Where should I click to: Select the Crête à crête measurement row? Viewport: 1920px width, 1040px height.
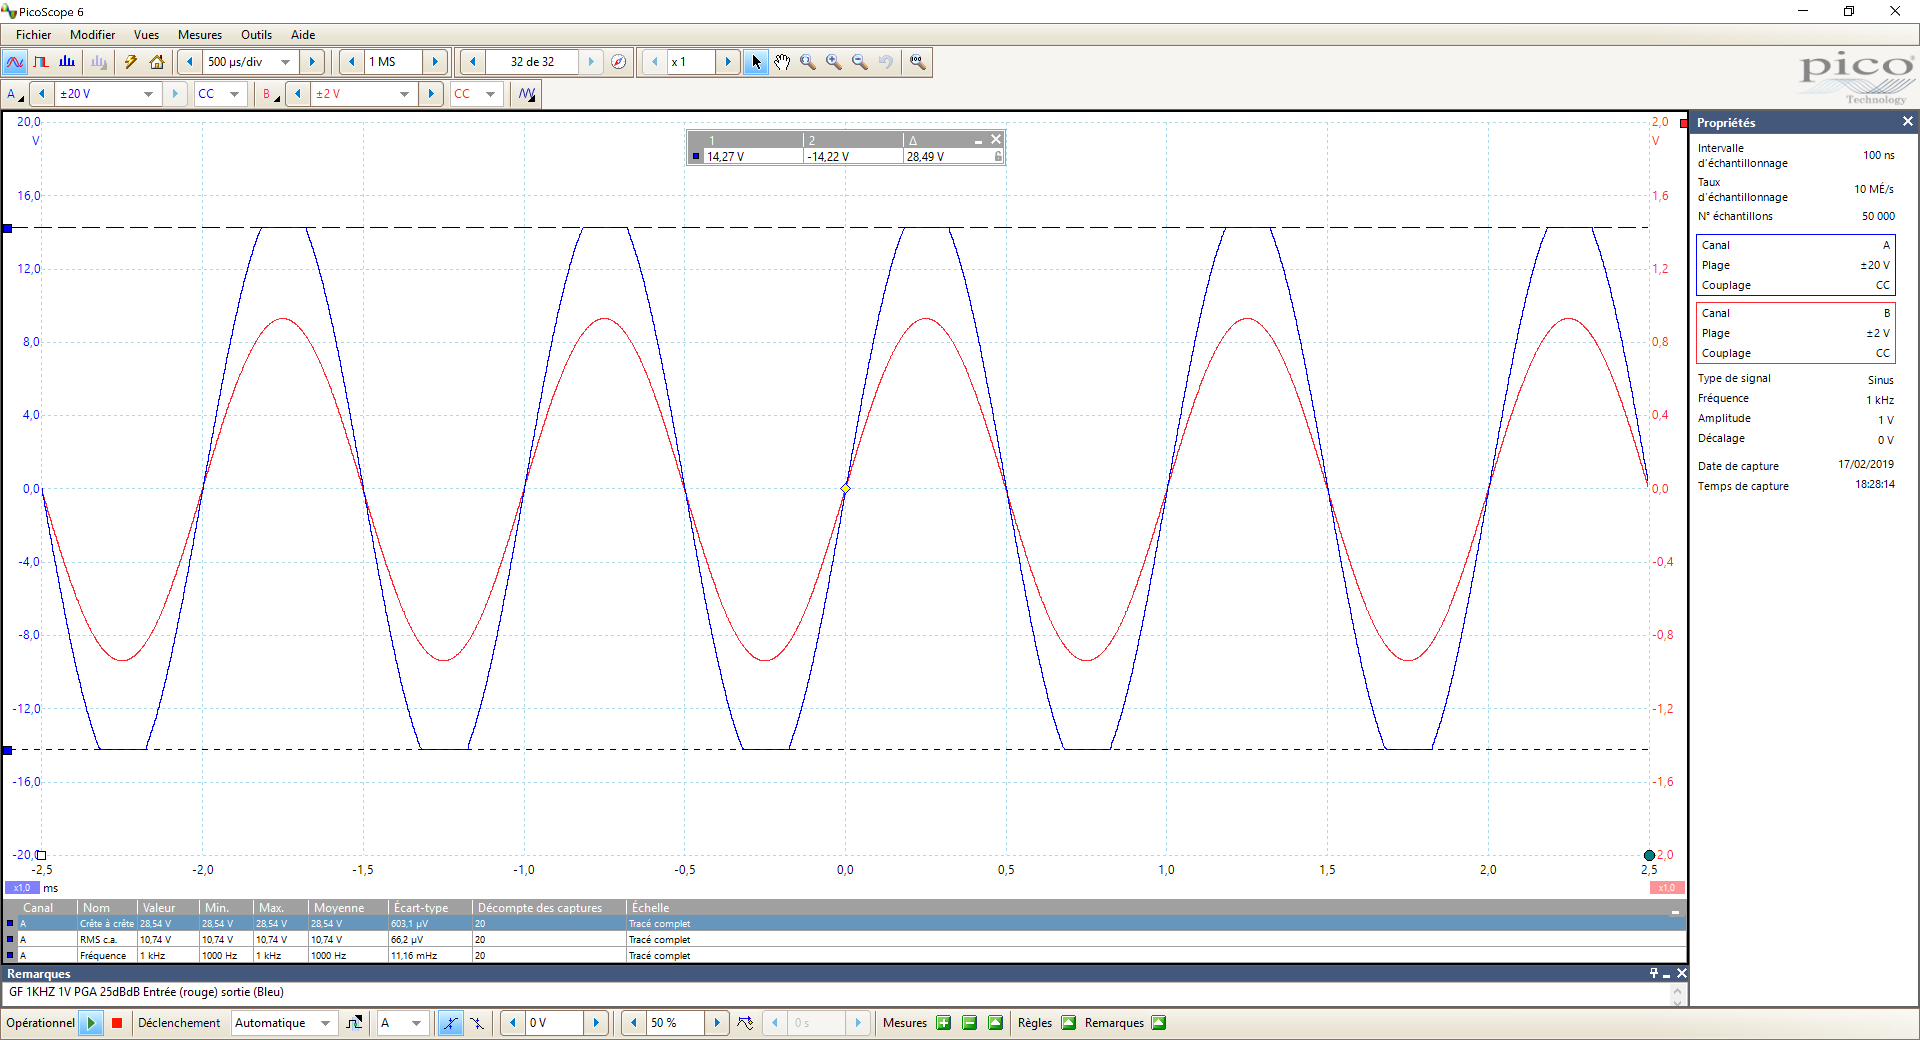tap(844, 924)
